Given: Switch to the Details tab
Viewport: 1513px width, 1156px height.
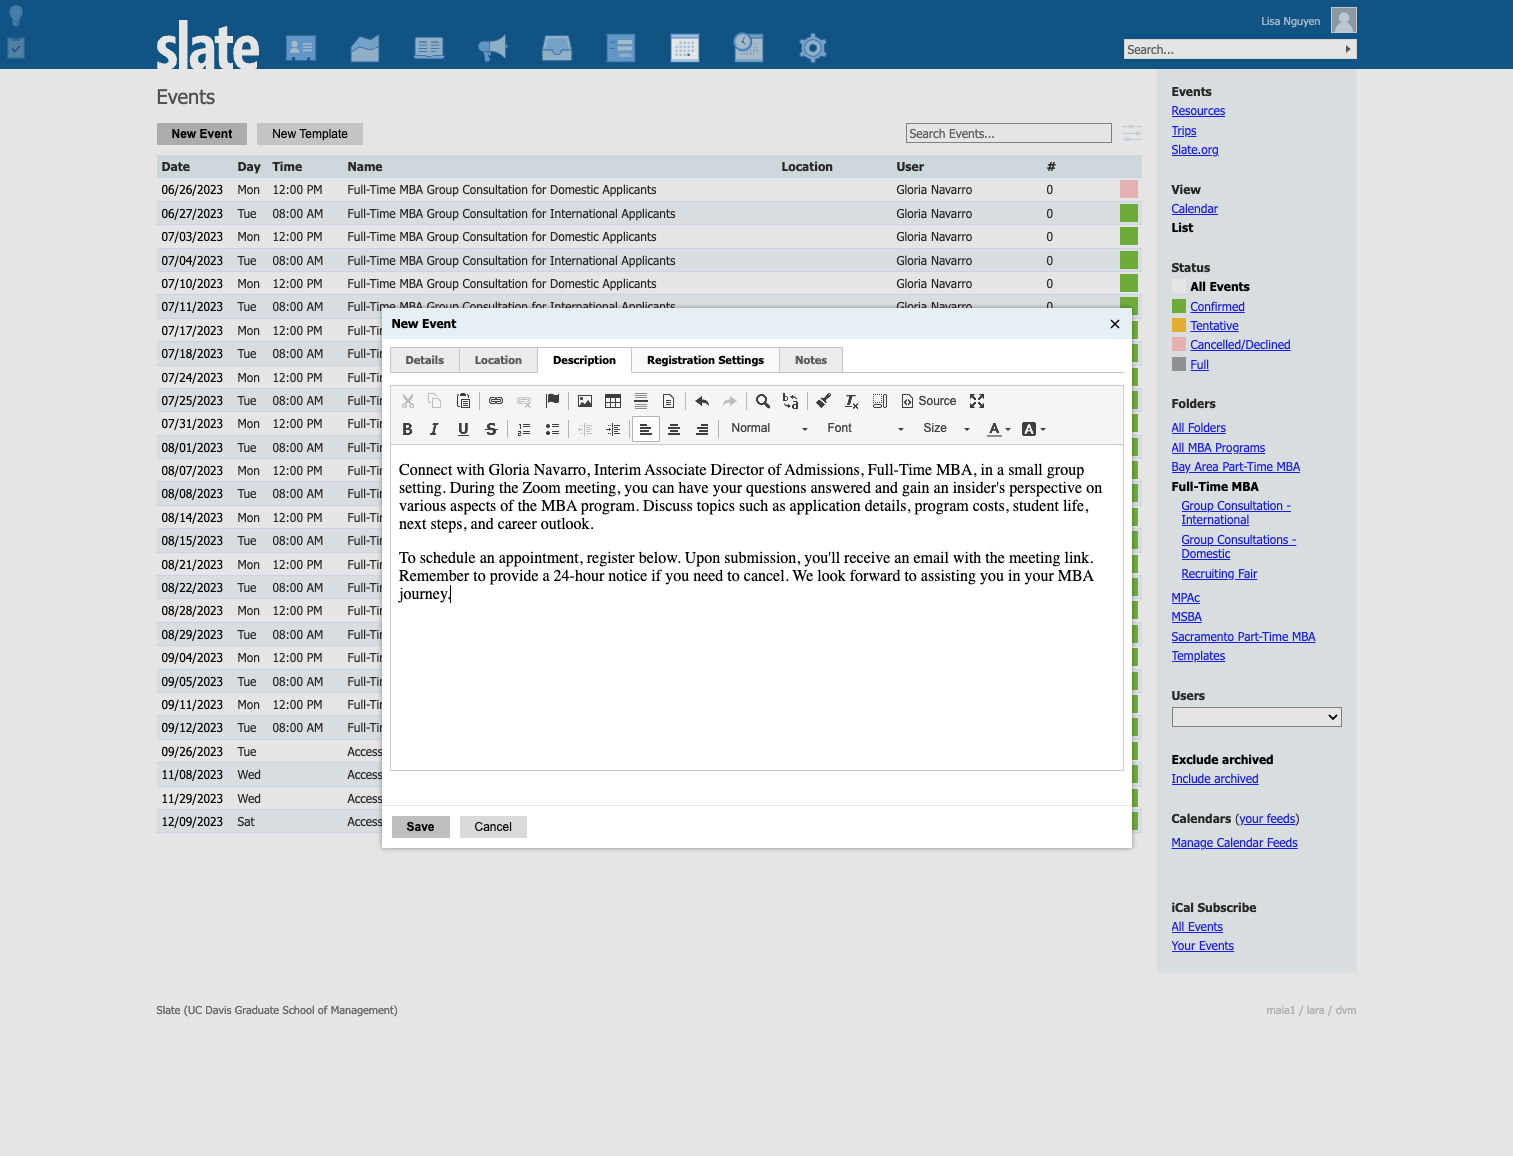Looking at the screenshot, I should click(x=425, y=360).
